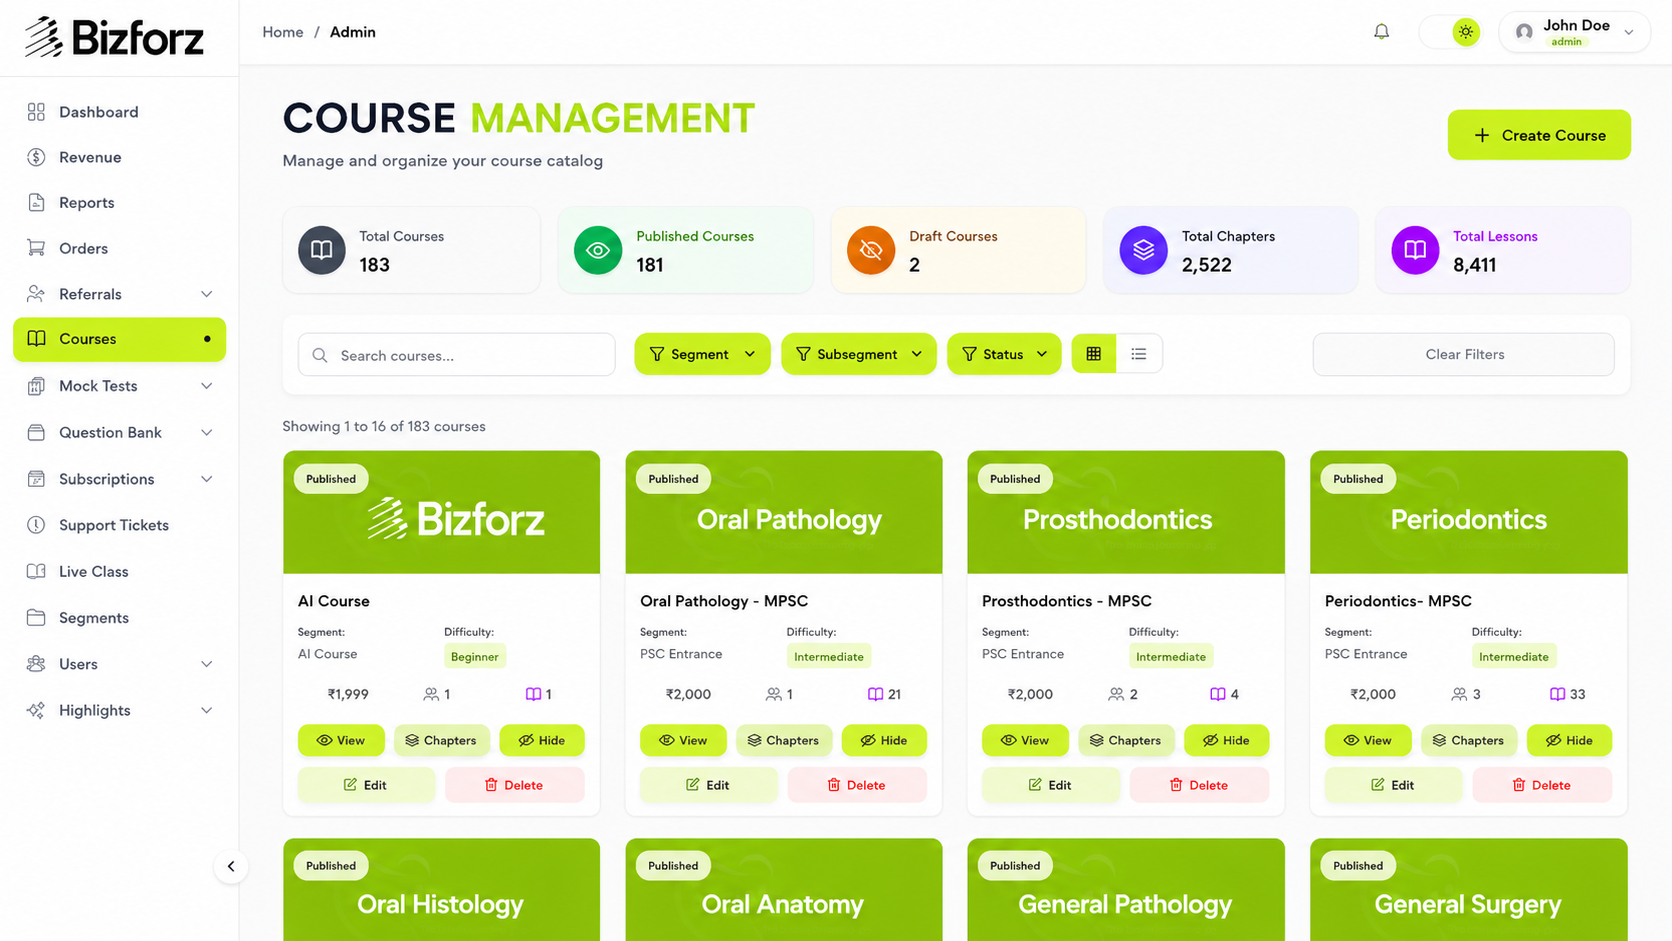Collapse the sidebar with arrow button

tap(231, 866)
